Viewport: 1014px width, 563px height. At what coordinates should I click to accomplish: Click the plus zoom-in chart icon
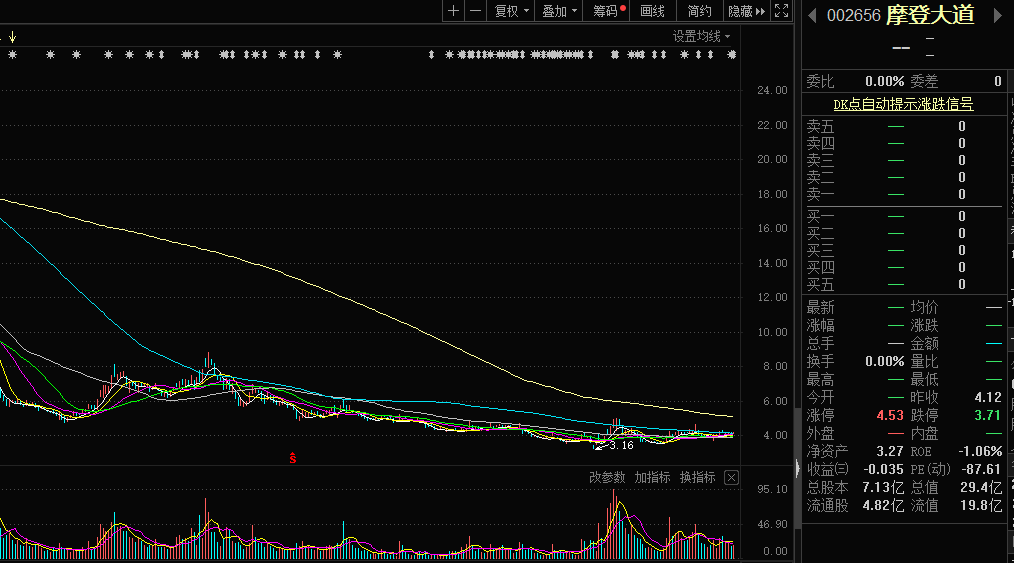coord(453,11)
